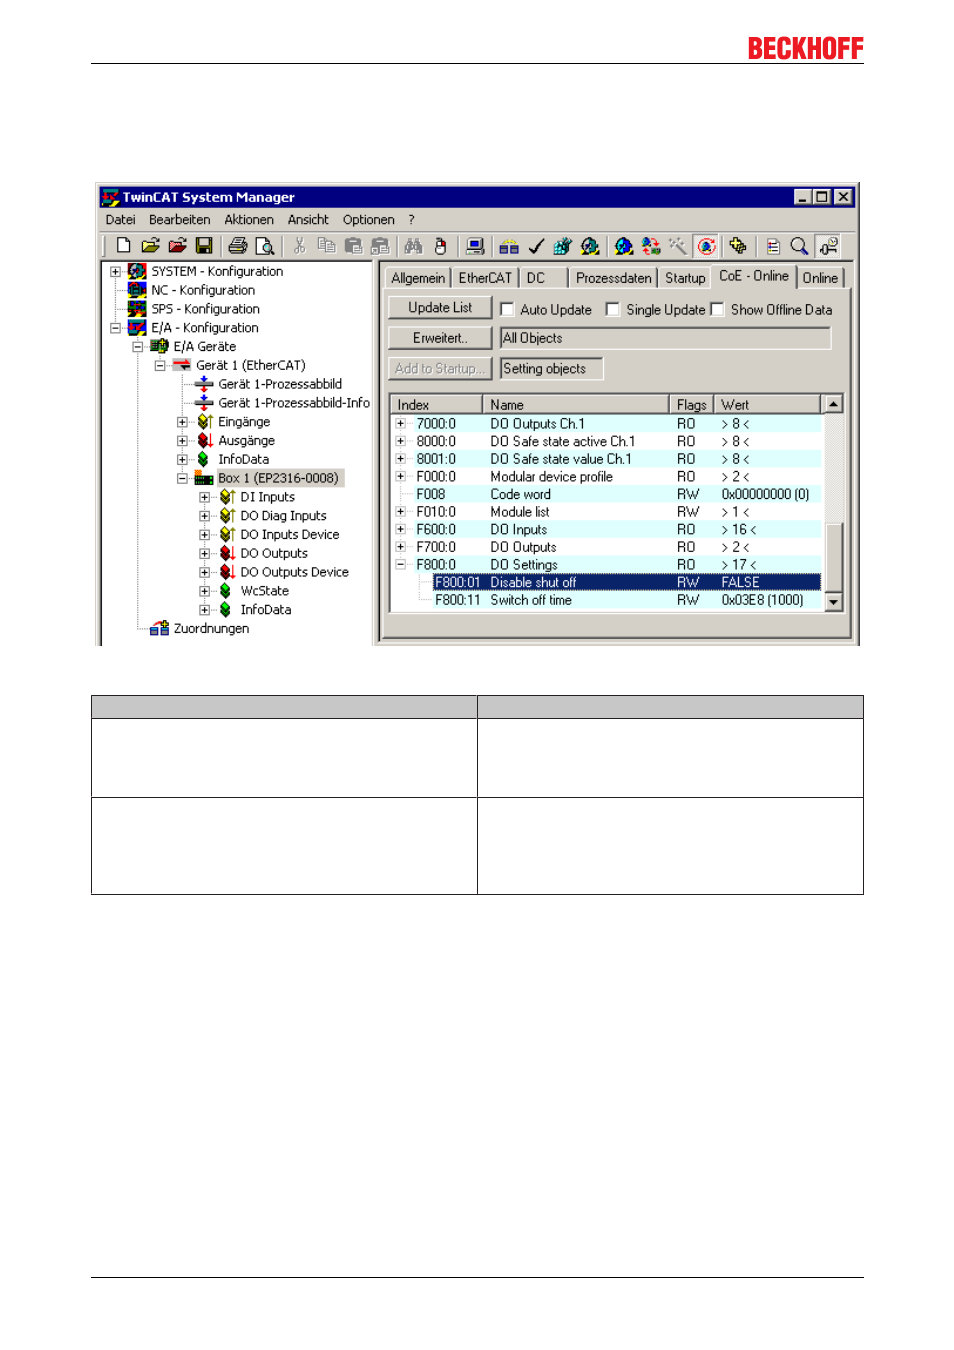Viewport: 954px width, 1350px height.
Task: Expand DI Inputs tree node
Action: click(x=204, y=497)
